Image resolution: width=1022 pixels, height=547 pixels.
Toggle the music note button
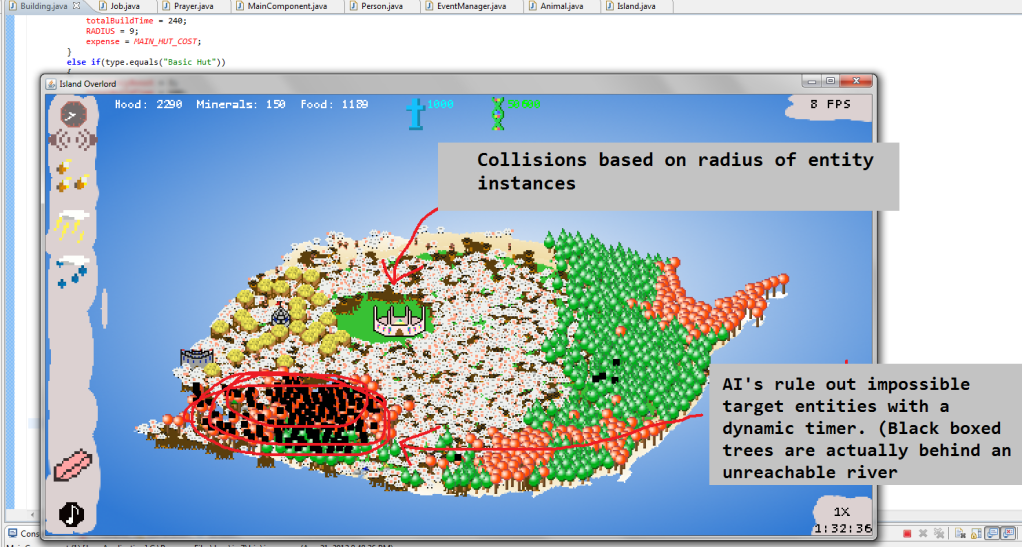pos(72,514)
